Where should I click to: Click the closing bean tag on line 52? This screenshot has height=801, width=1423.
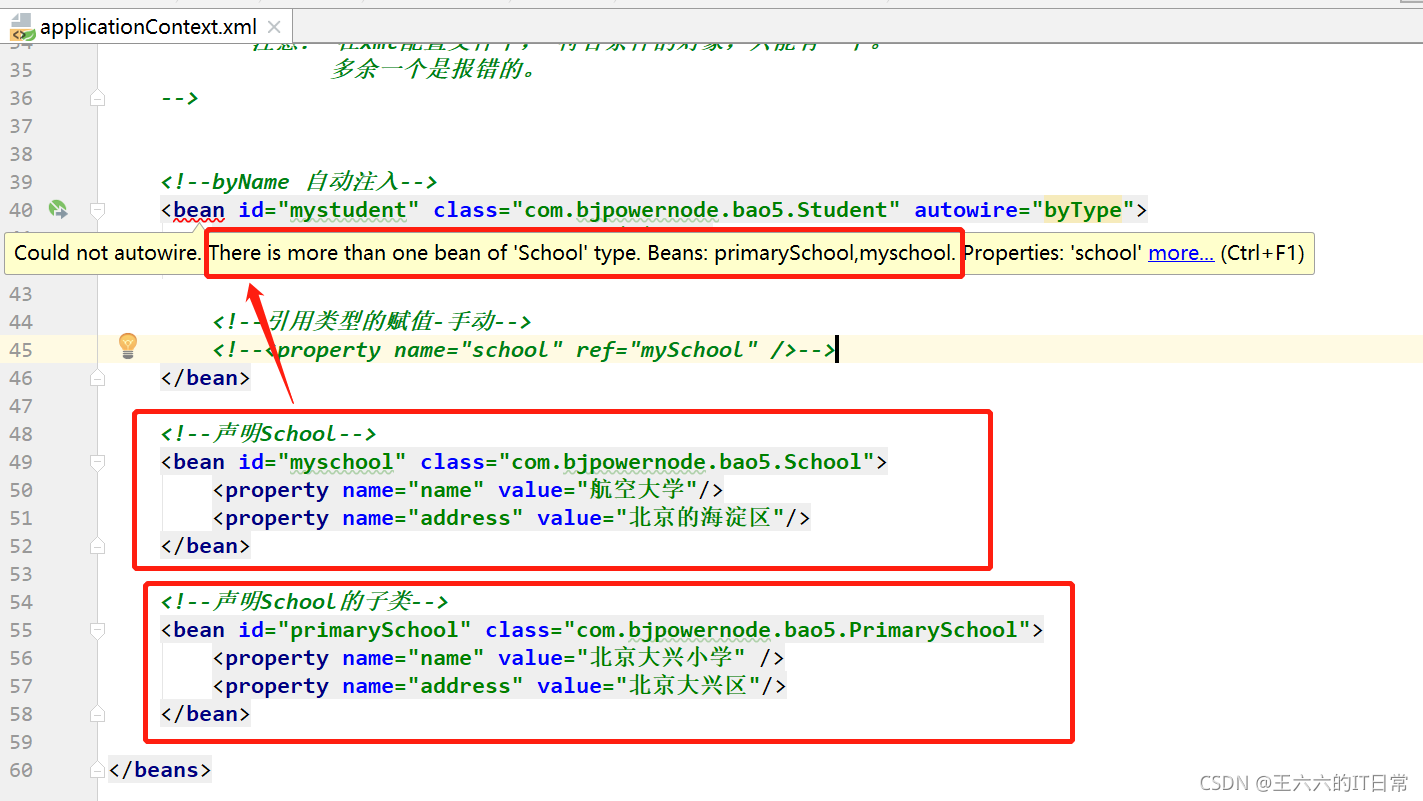pyautogui.click(x=205, y=546)
